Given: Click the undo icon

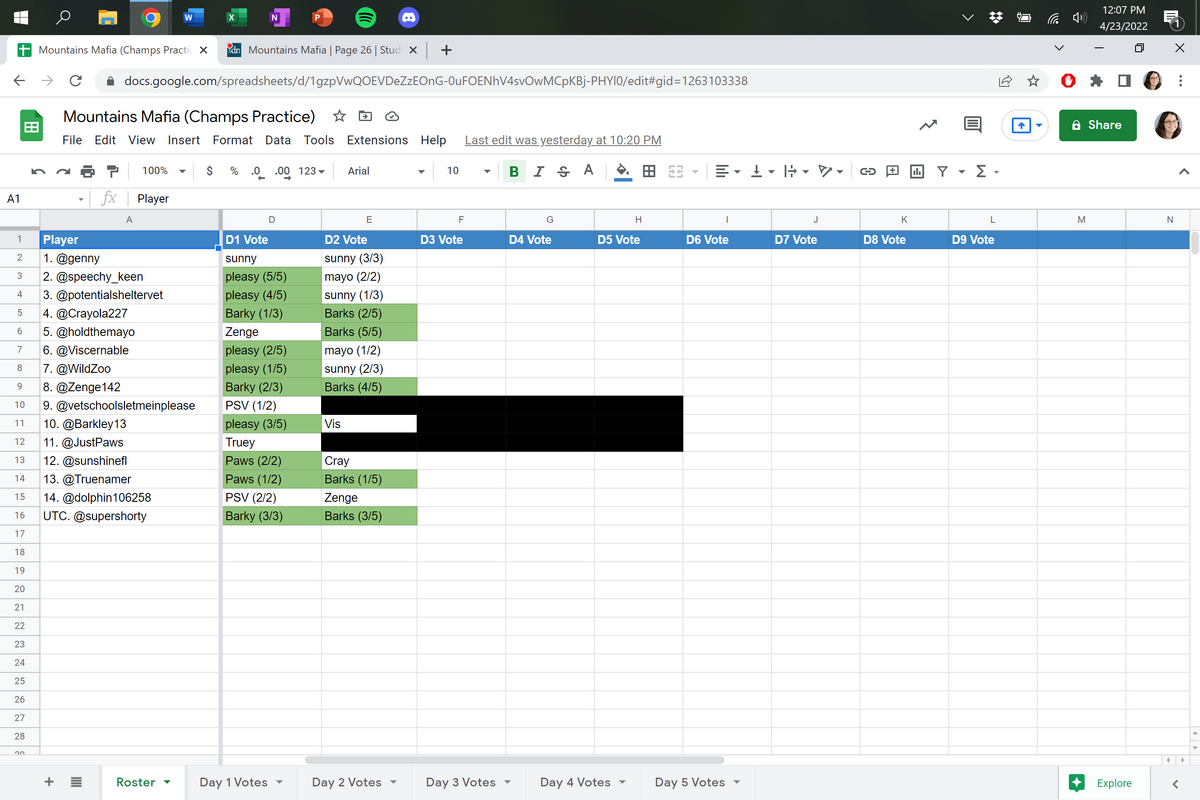Looking at the screenshot, I should 38,171.
